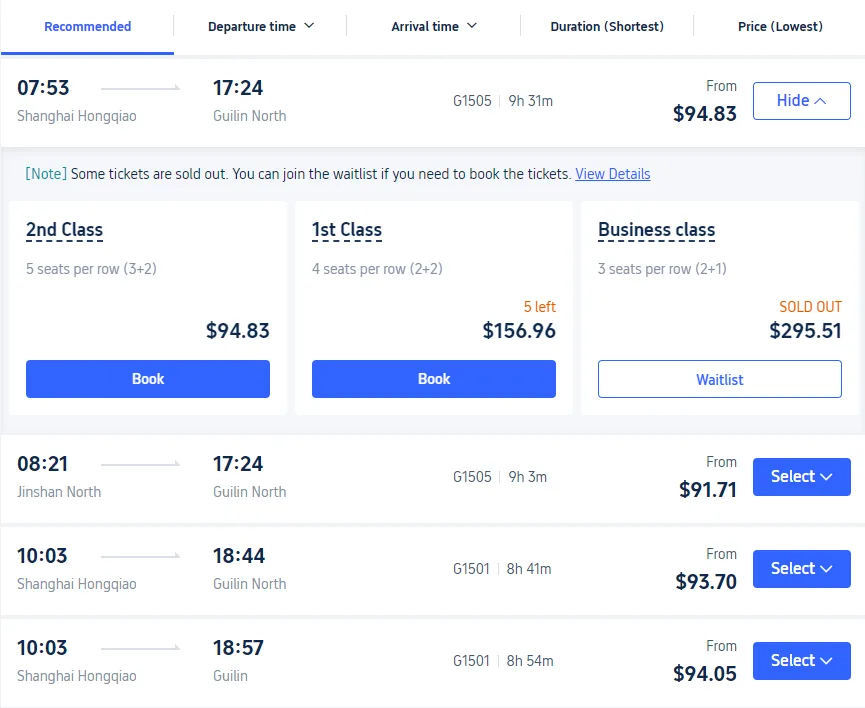This screenshot has width=865, height=708.
Task: Click the 2nd Class heading for details
Action: click(x=65, y=230)
